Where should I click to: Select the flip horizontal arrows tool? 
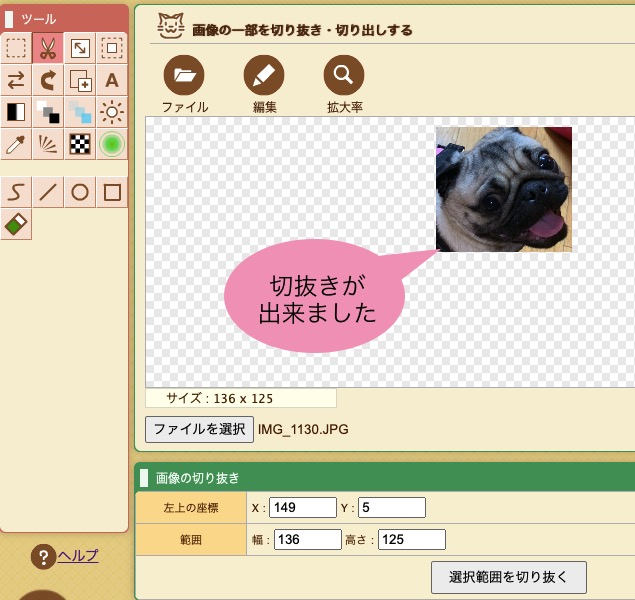[16, 80]
